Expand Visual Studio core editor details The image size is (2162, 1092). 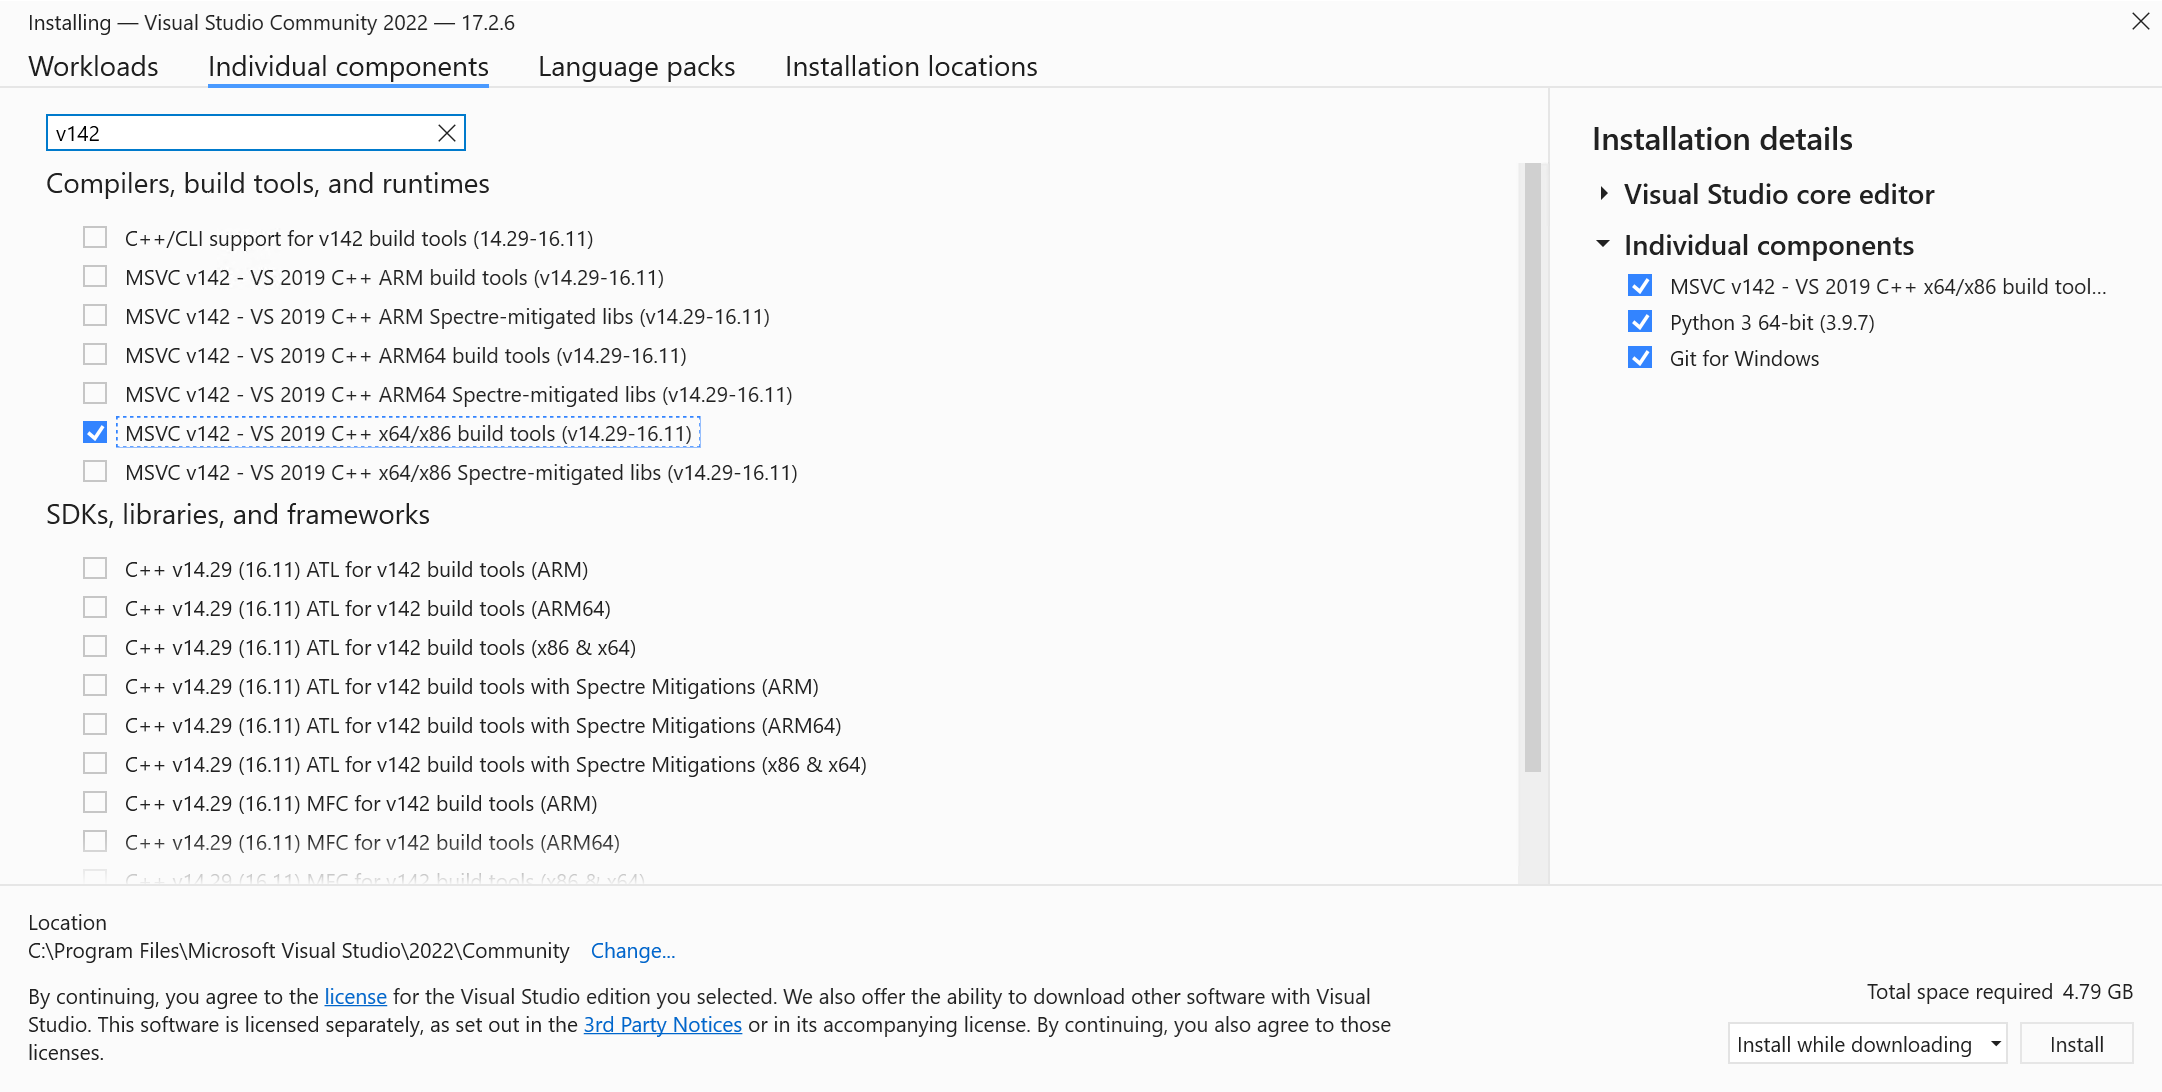pyautogui.click(x=1604, y=194)
